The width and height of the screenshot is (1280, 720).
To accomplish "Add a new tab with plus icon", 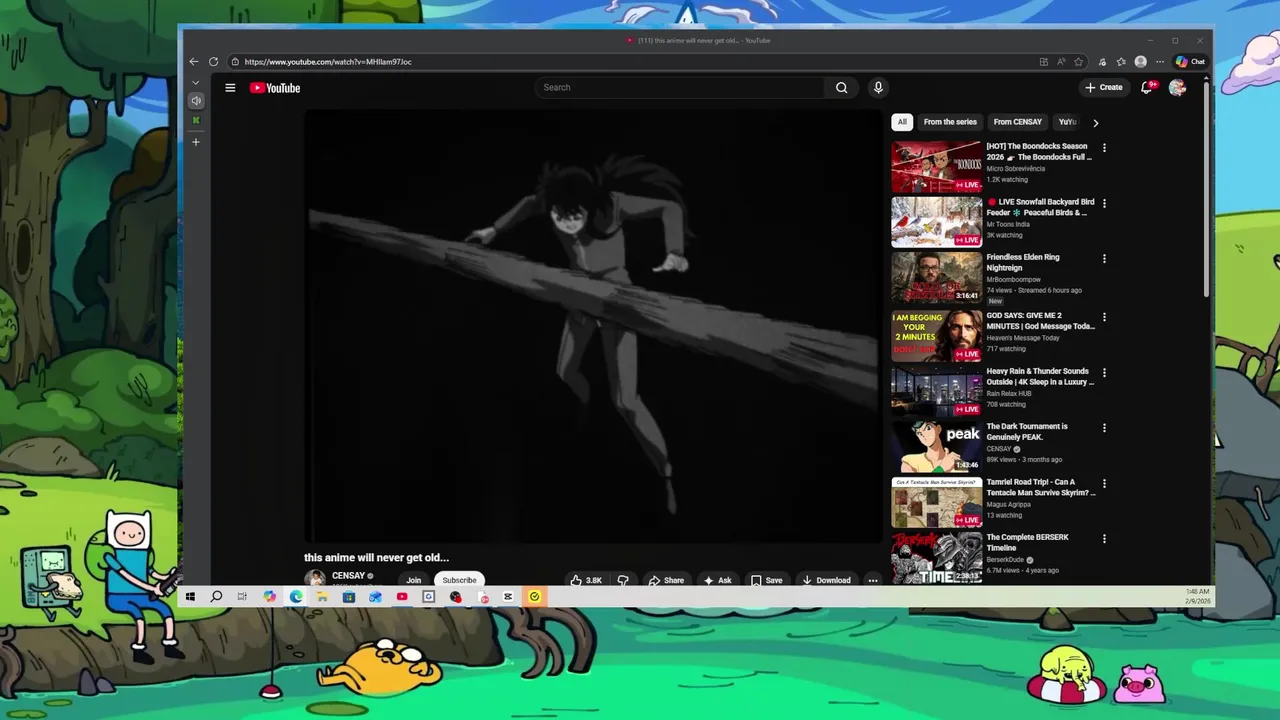I will (196, 142).
